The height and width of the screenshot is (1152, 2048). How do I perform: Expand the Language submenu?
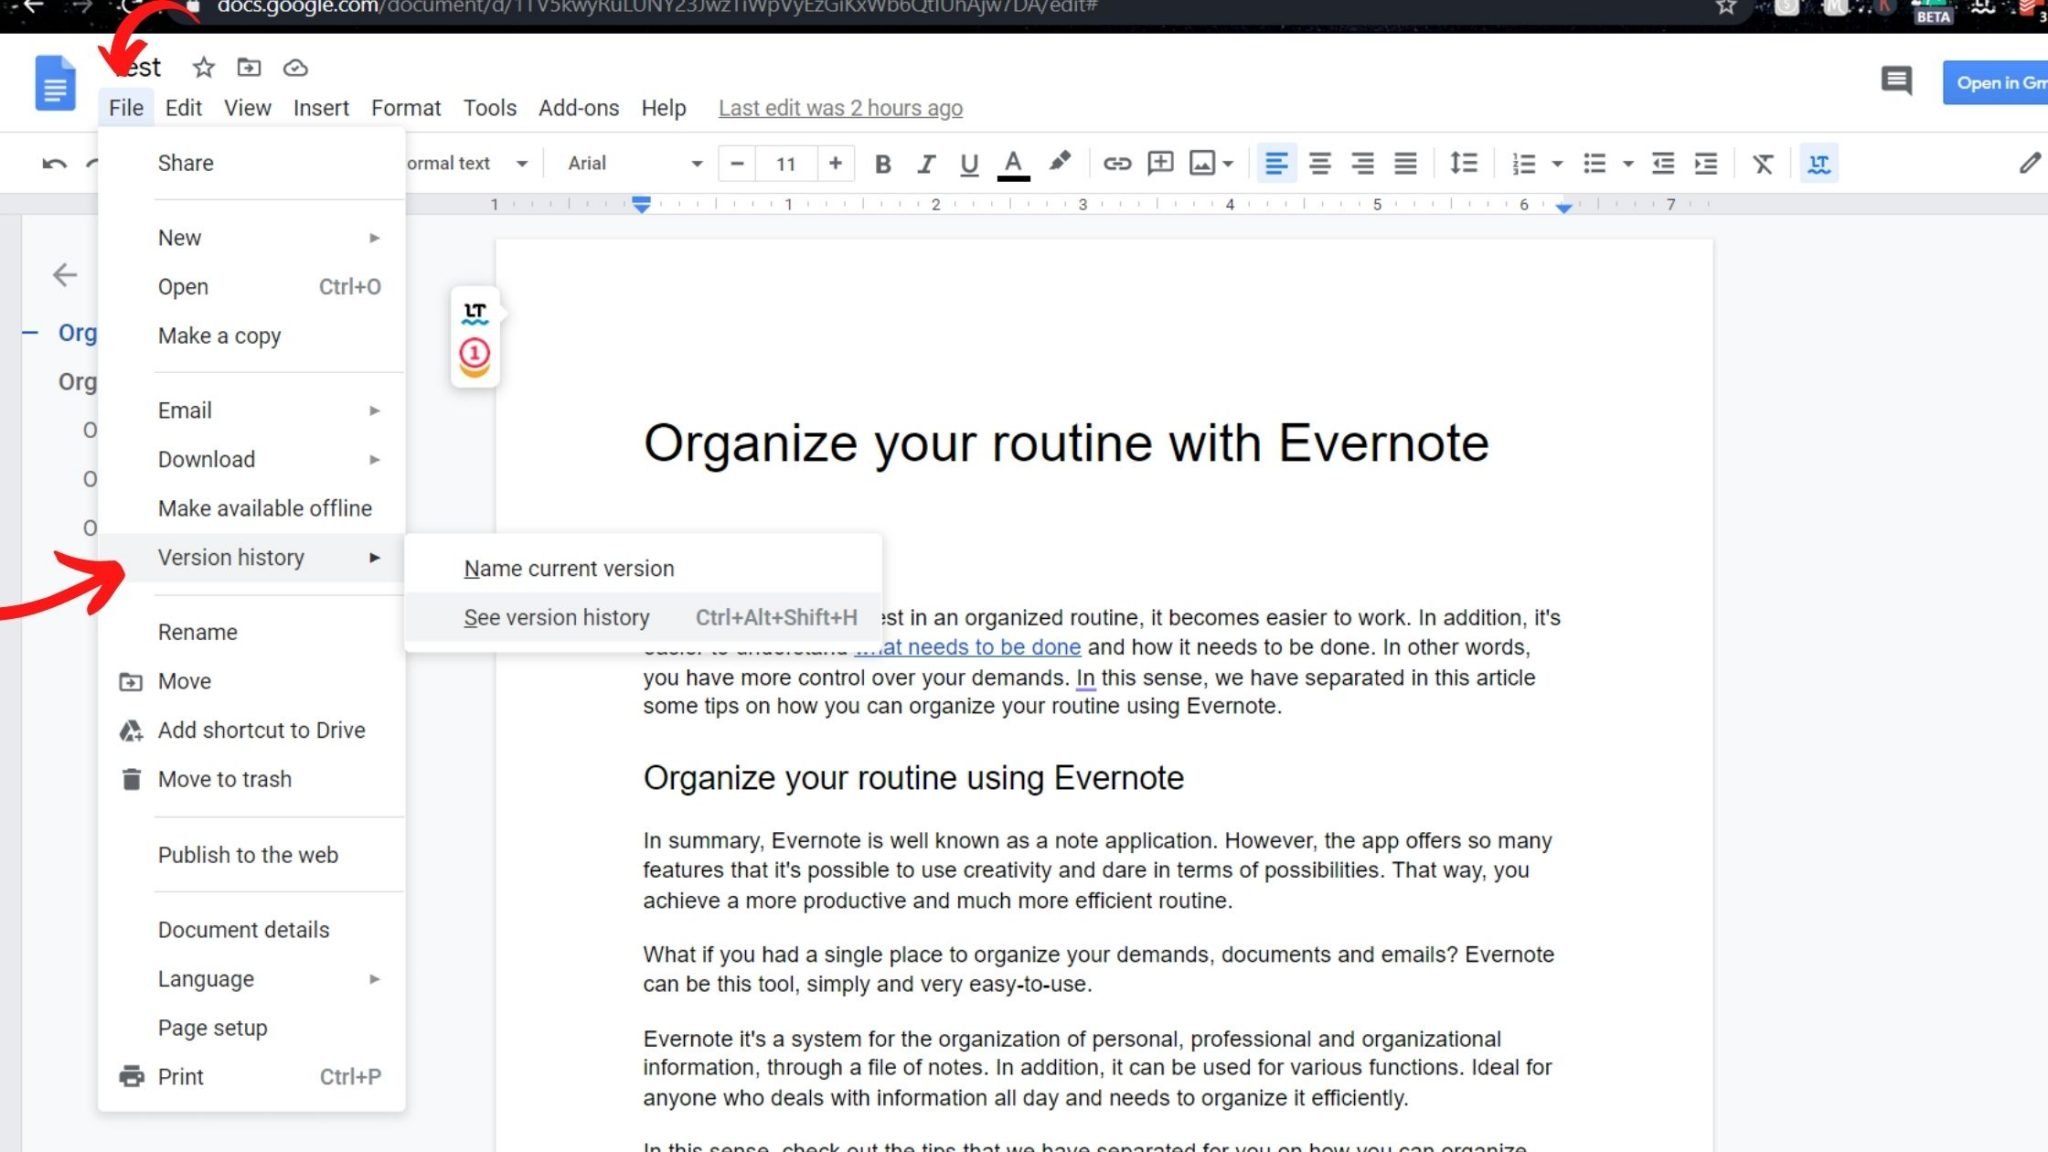coord(252,979)
